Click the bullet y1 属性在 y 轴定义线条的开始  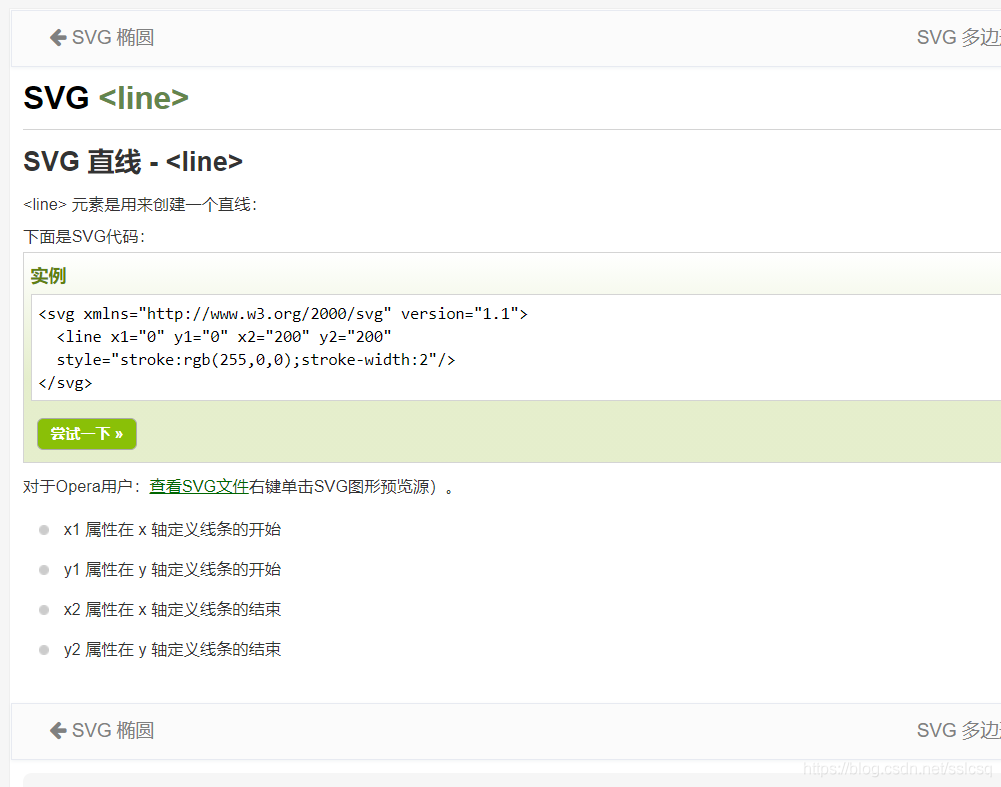172,569
